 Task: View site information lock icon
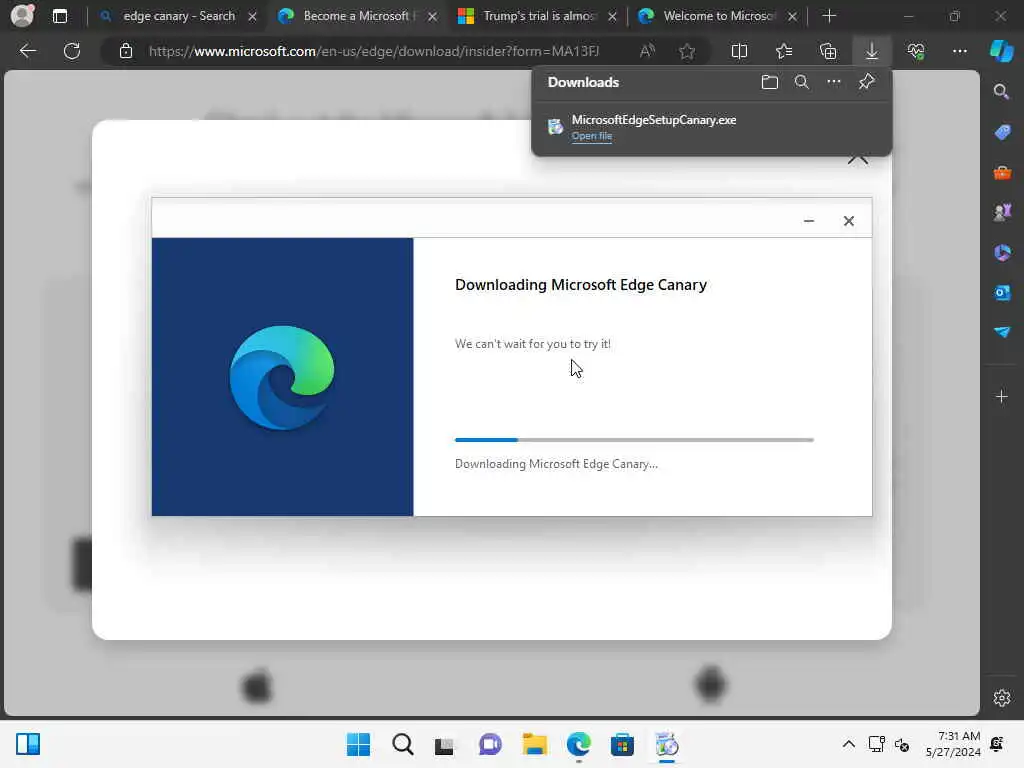pos(126,51)
